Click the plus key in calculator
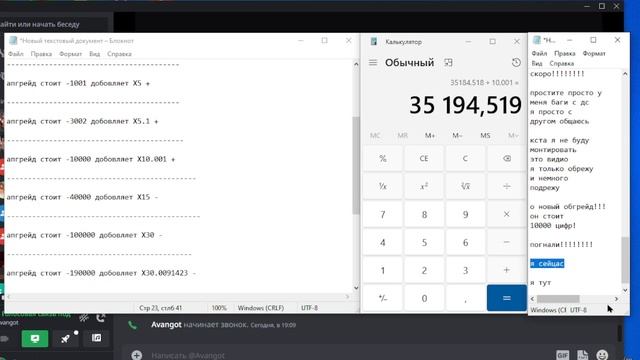640x360 pixels. [507, 270]
